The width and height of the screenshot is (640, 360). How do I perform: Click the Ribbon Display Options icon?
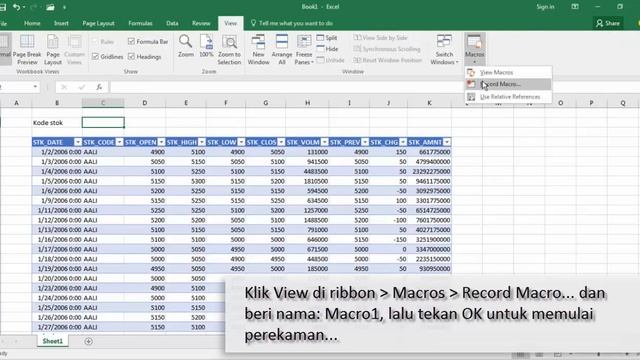pyautogui.click(x=575, y=7)
